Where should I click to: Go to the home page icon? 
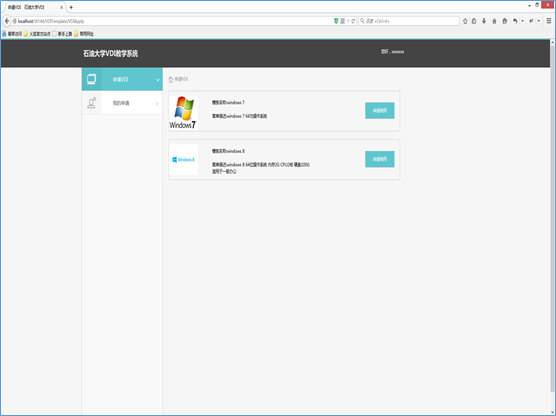point(494,21)
